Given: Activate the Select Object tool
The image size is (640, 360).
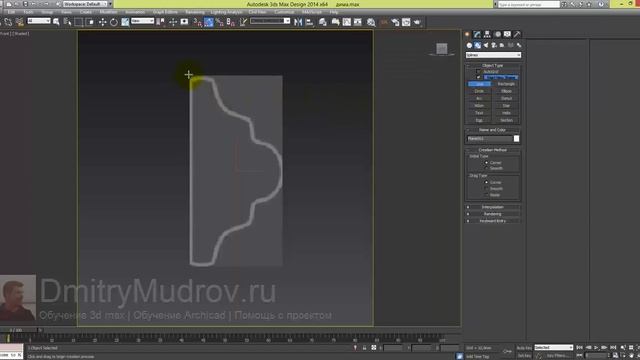Looking at the screenshot, I should (x=56, y=22).
